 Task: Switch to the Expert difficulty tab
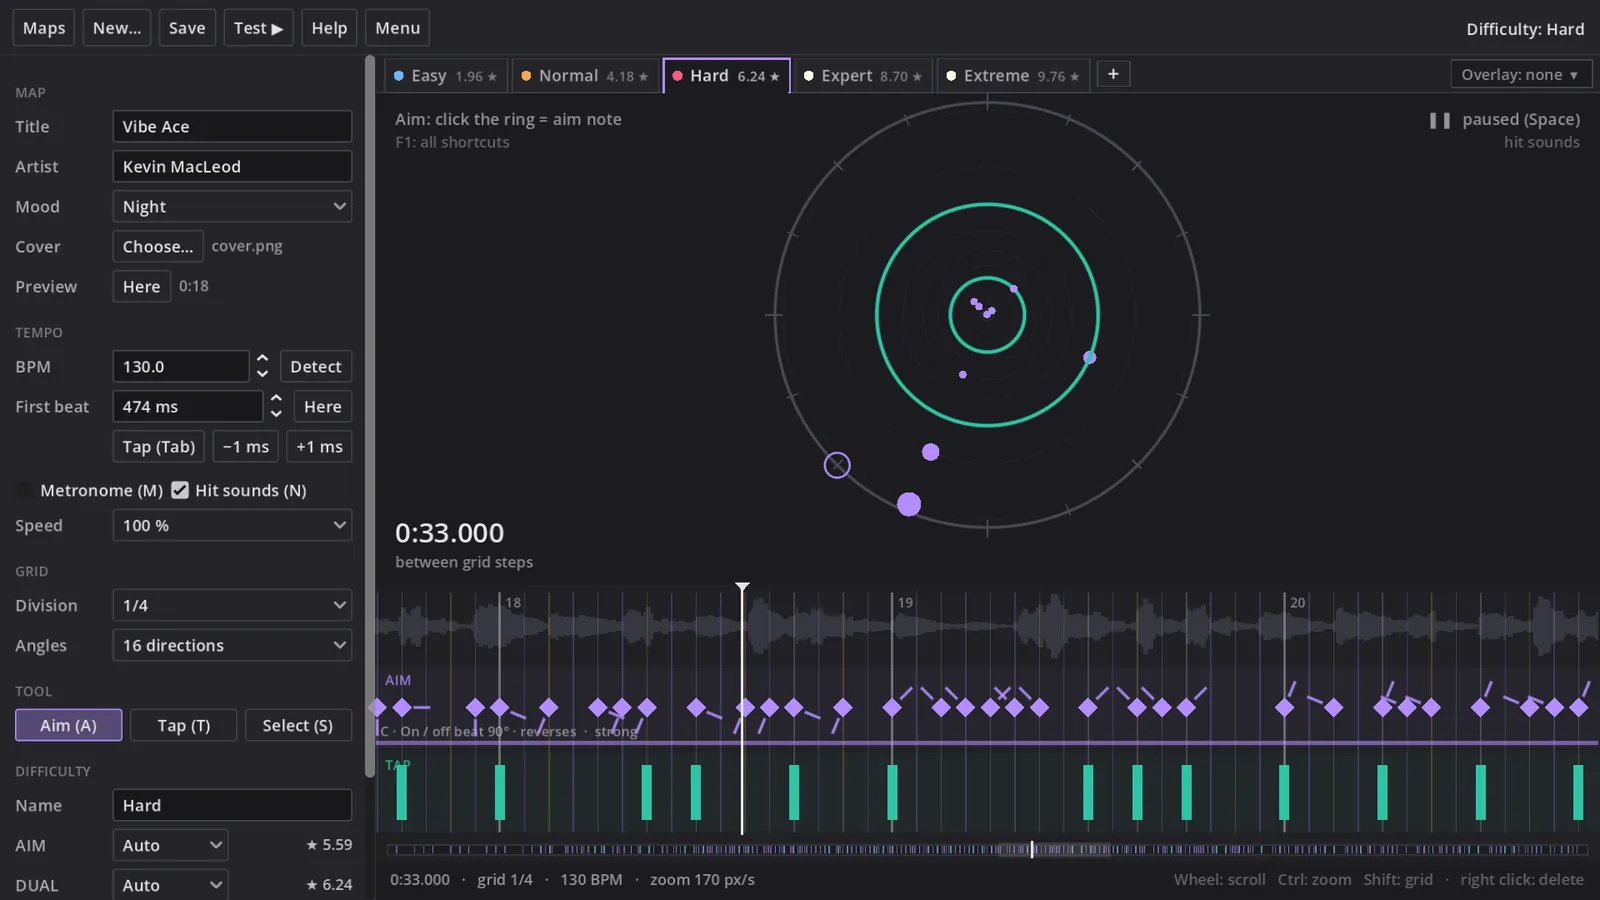click(864, 76)
